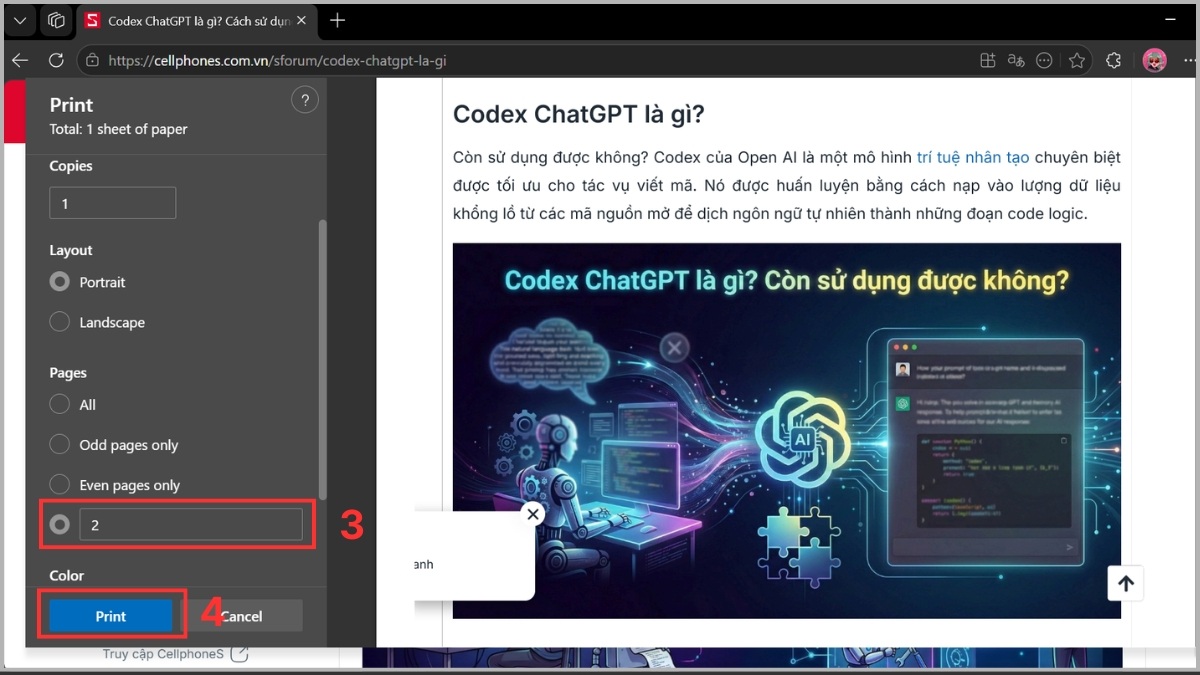Click the Copies input field

[112, 202]
